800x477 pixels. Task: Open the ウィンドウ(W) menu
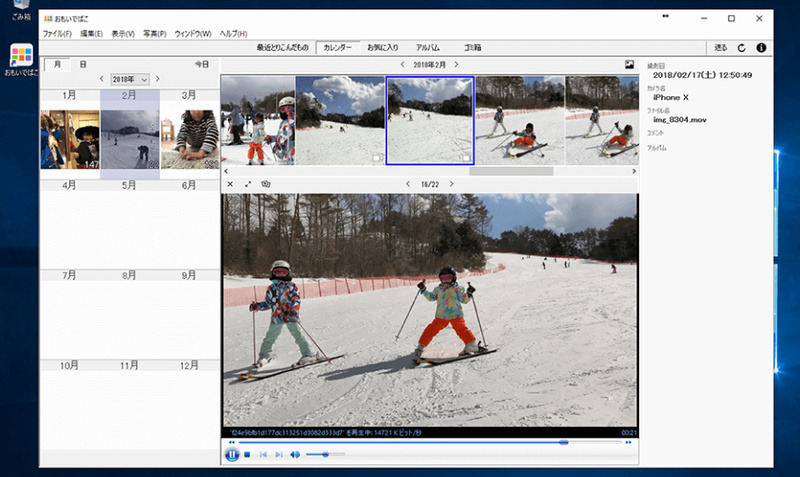(x=193, y=34)
